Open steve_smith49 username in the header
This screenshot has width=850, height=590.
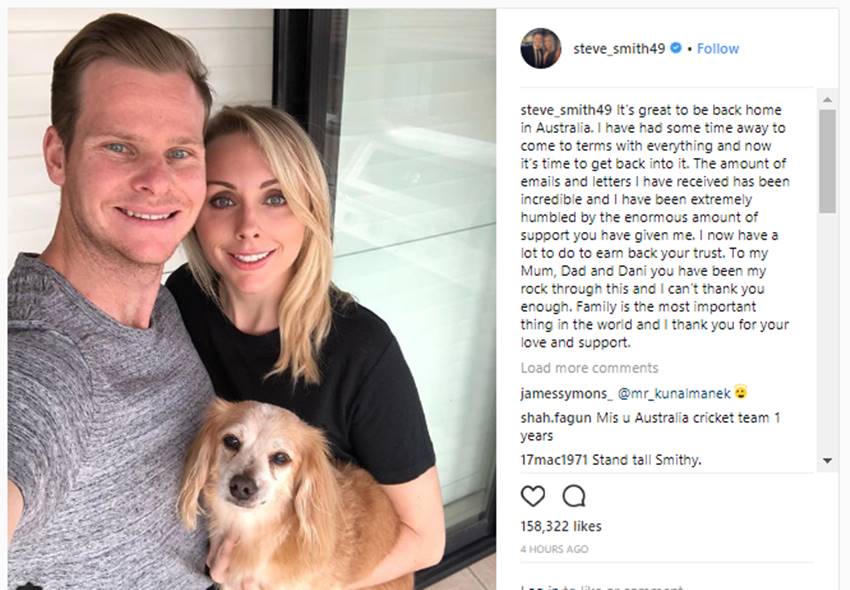(x=619, y=49)
